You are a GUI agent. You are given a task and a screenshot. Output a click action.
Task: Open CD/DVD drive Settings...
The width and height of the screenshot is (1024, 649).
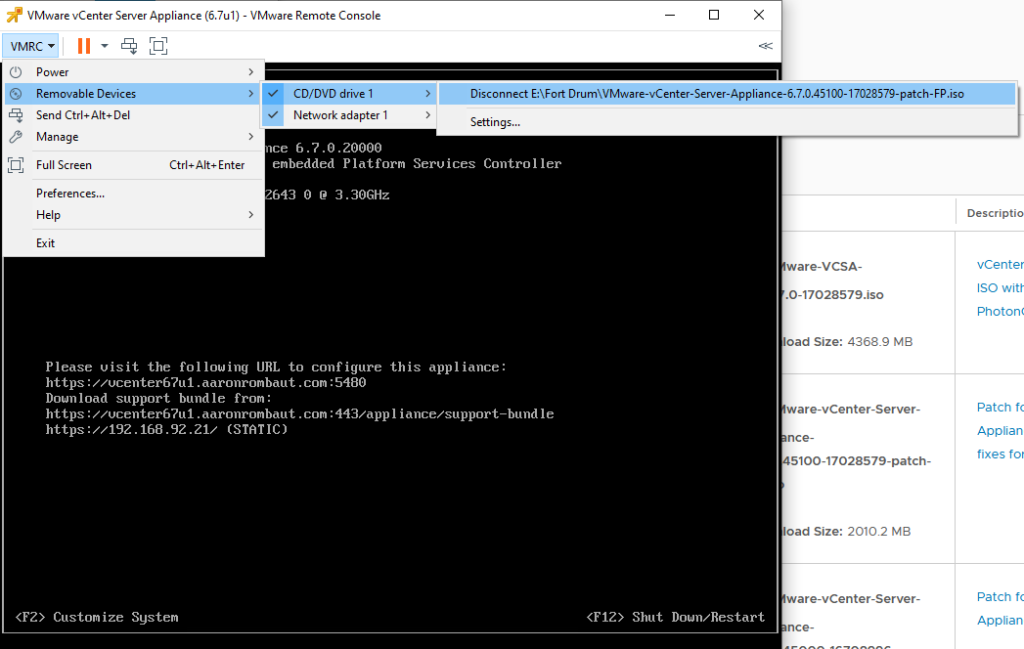coord(495,122)
